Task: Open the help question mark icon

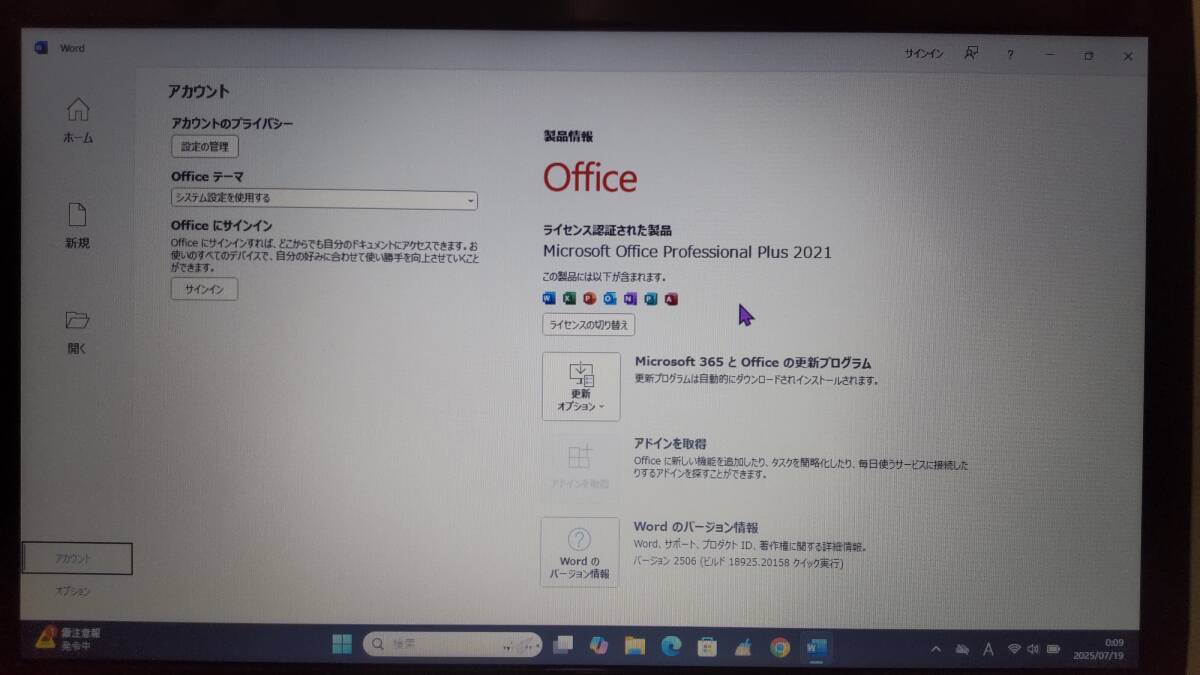Action: click(1011, 55)
